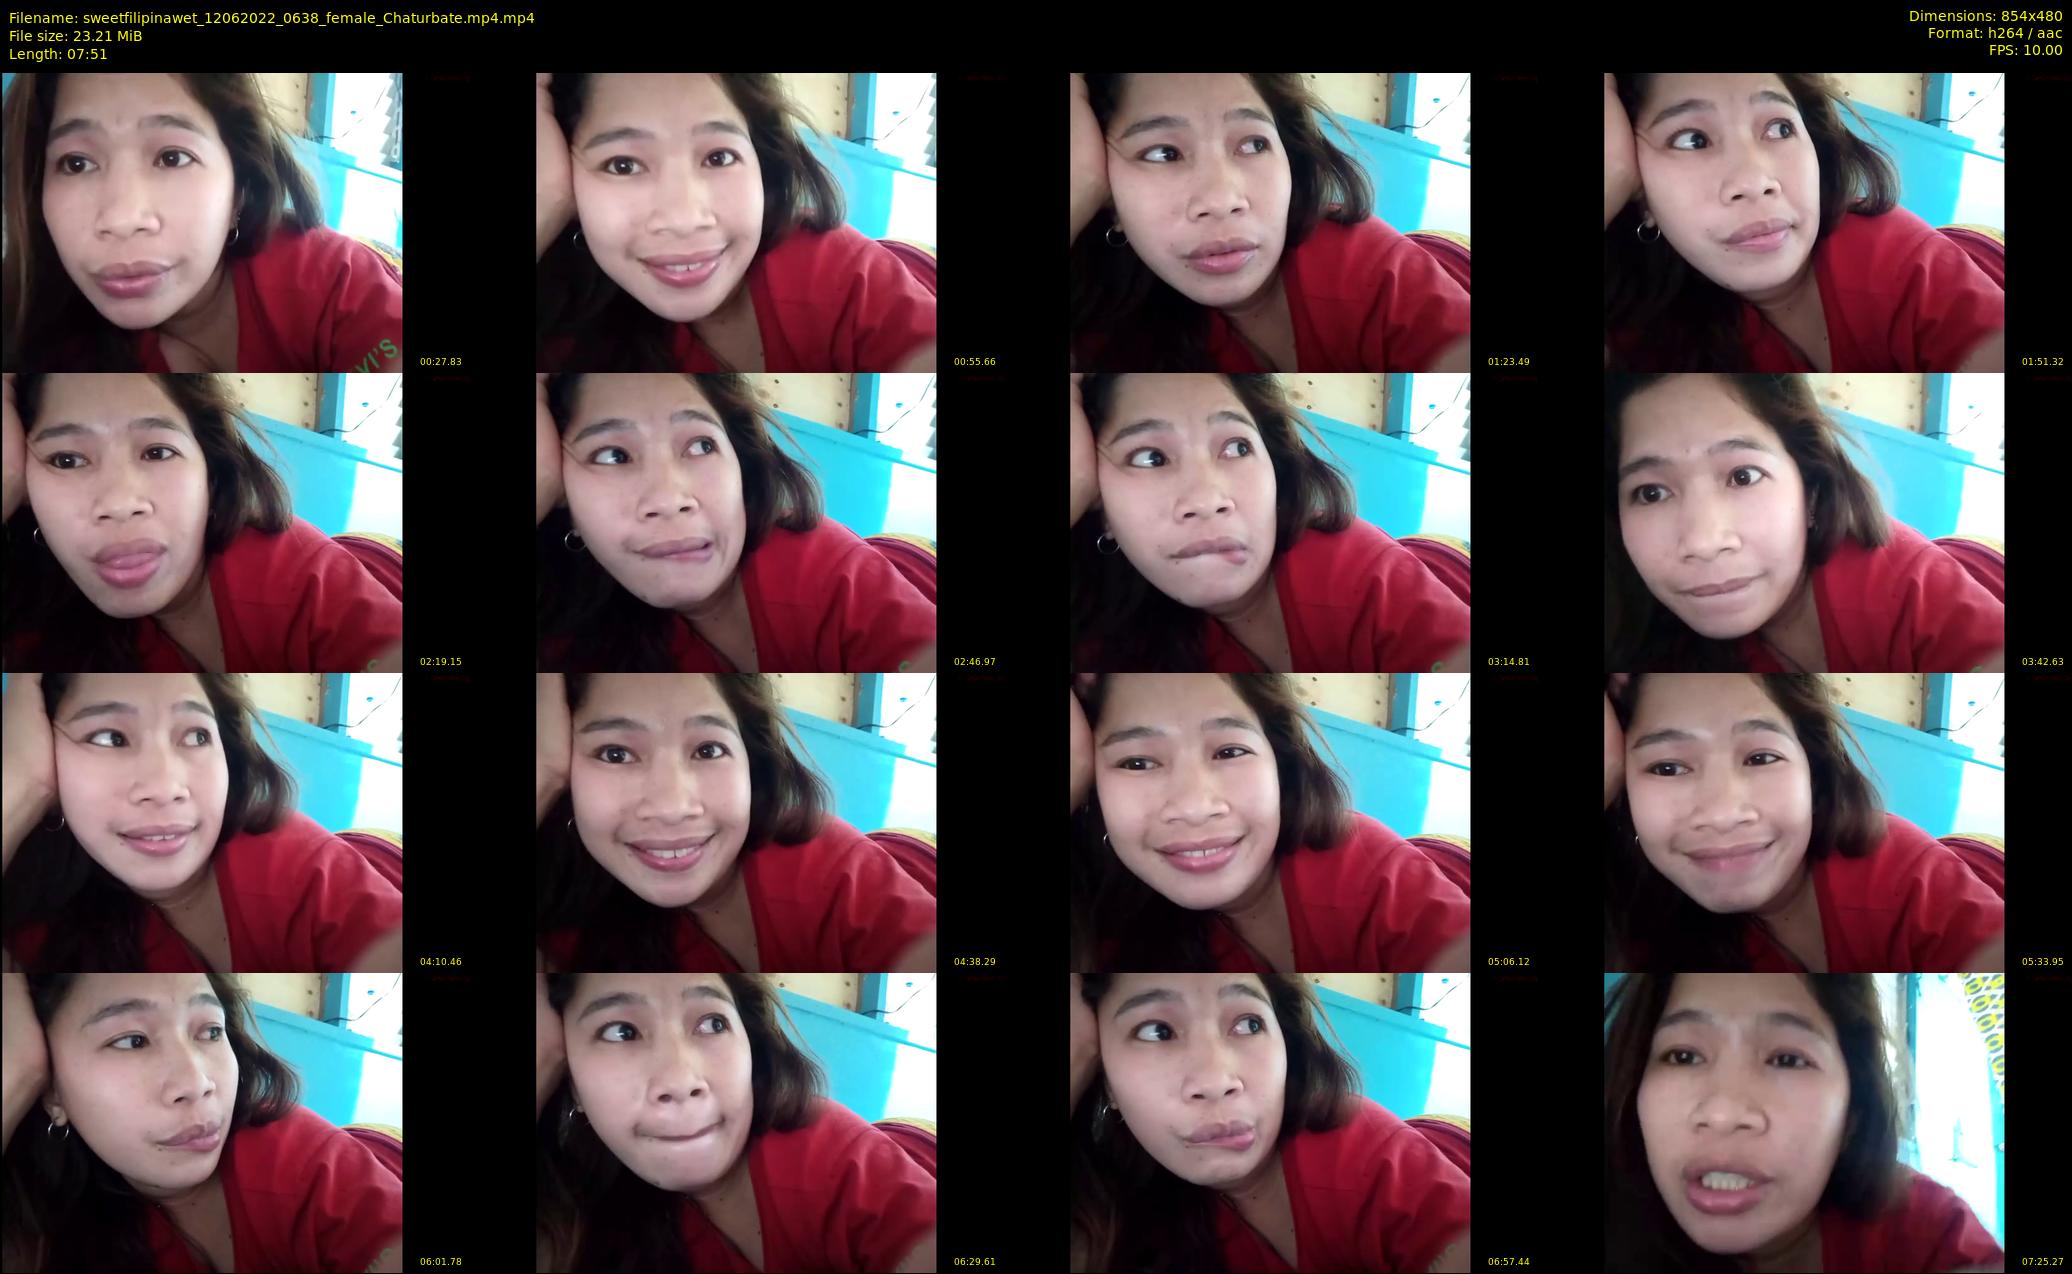Click the Filename text in header
This screenshot has width=2072, height=1274.
point(271,18)
